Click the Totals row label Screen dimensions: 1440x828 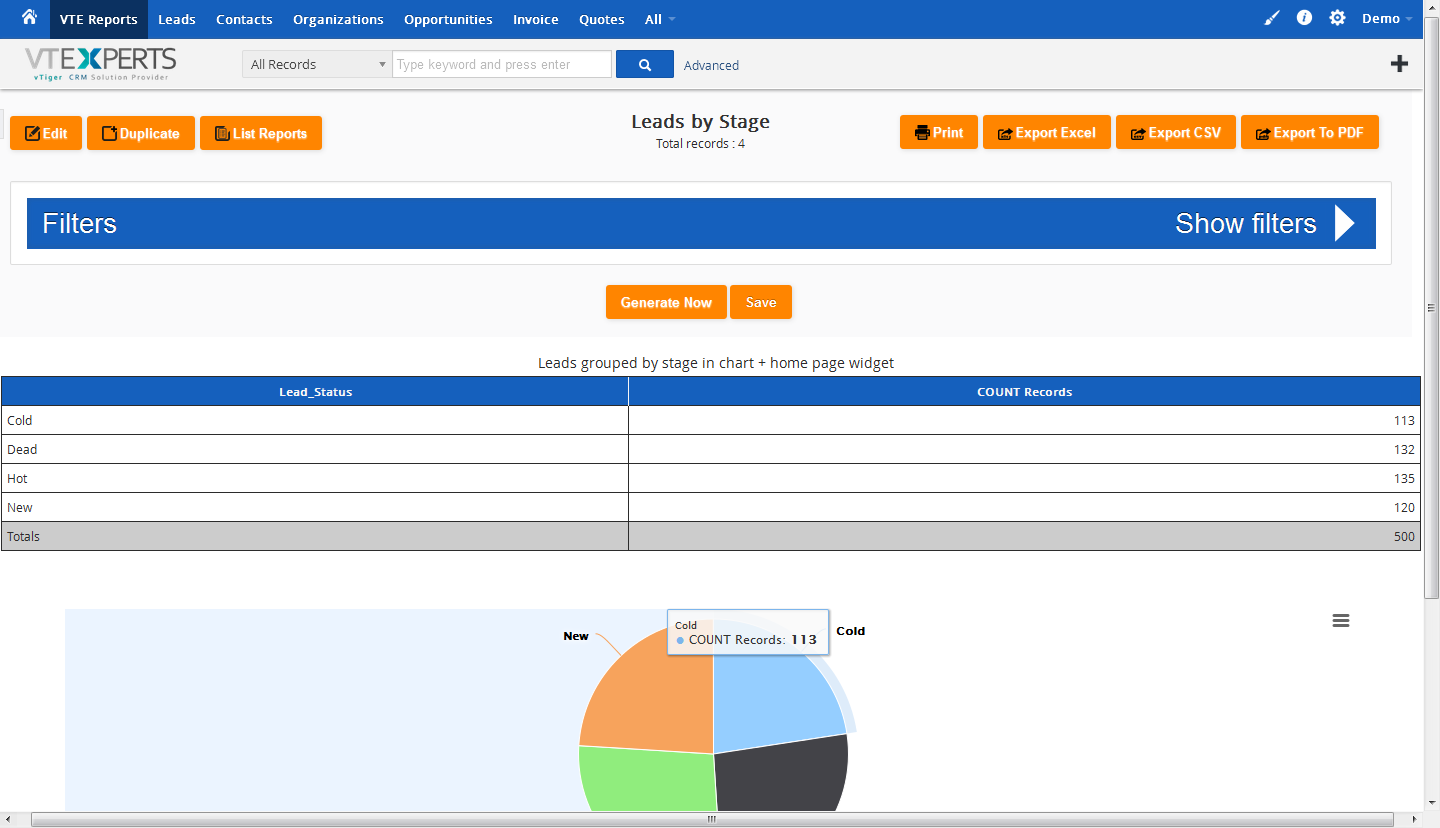pos(23,537)
